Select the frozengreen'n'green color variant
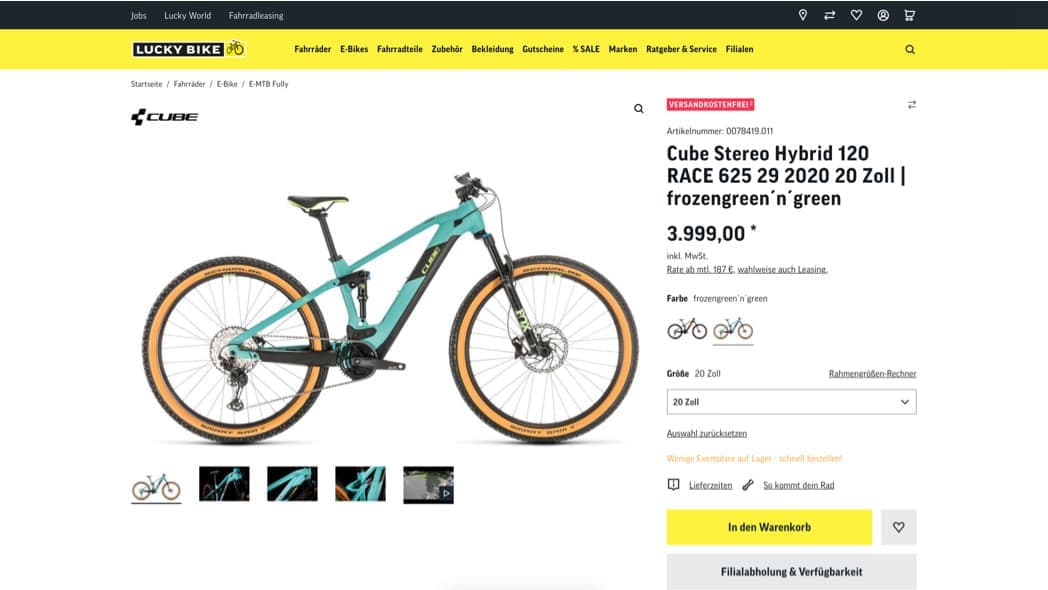The width and height of the screenshot is (1048, 590). [731, 329]
